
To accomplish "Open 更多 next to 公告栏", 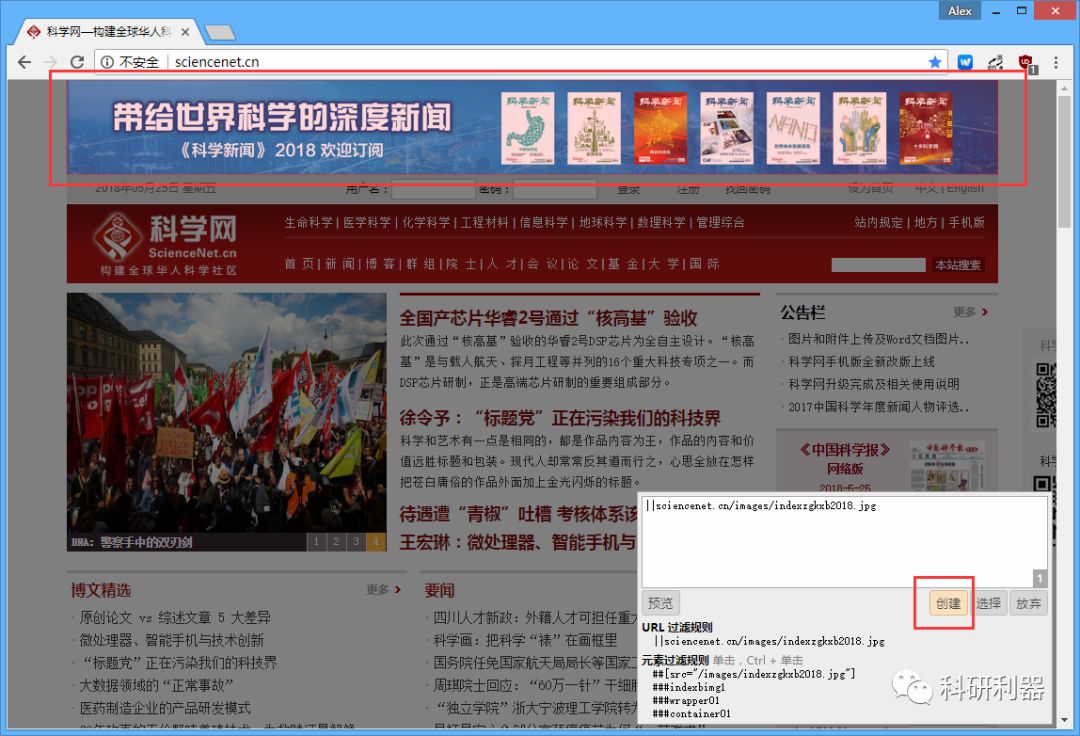I will click(x=970, y=313).
